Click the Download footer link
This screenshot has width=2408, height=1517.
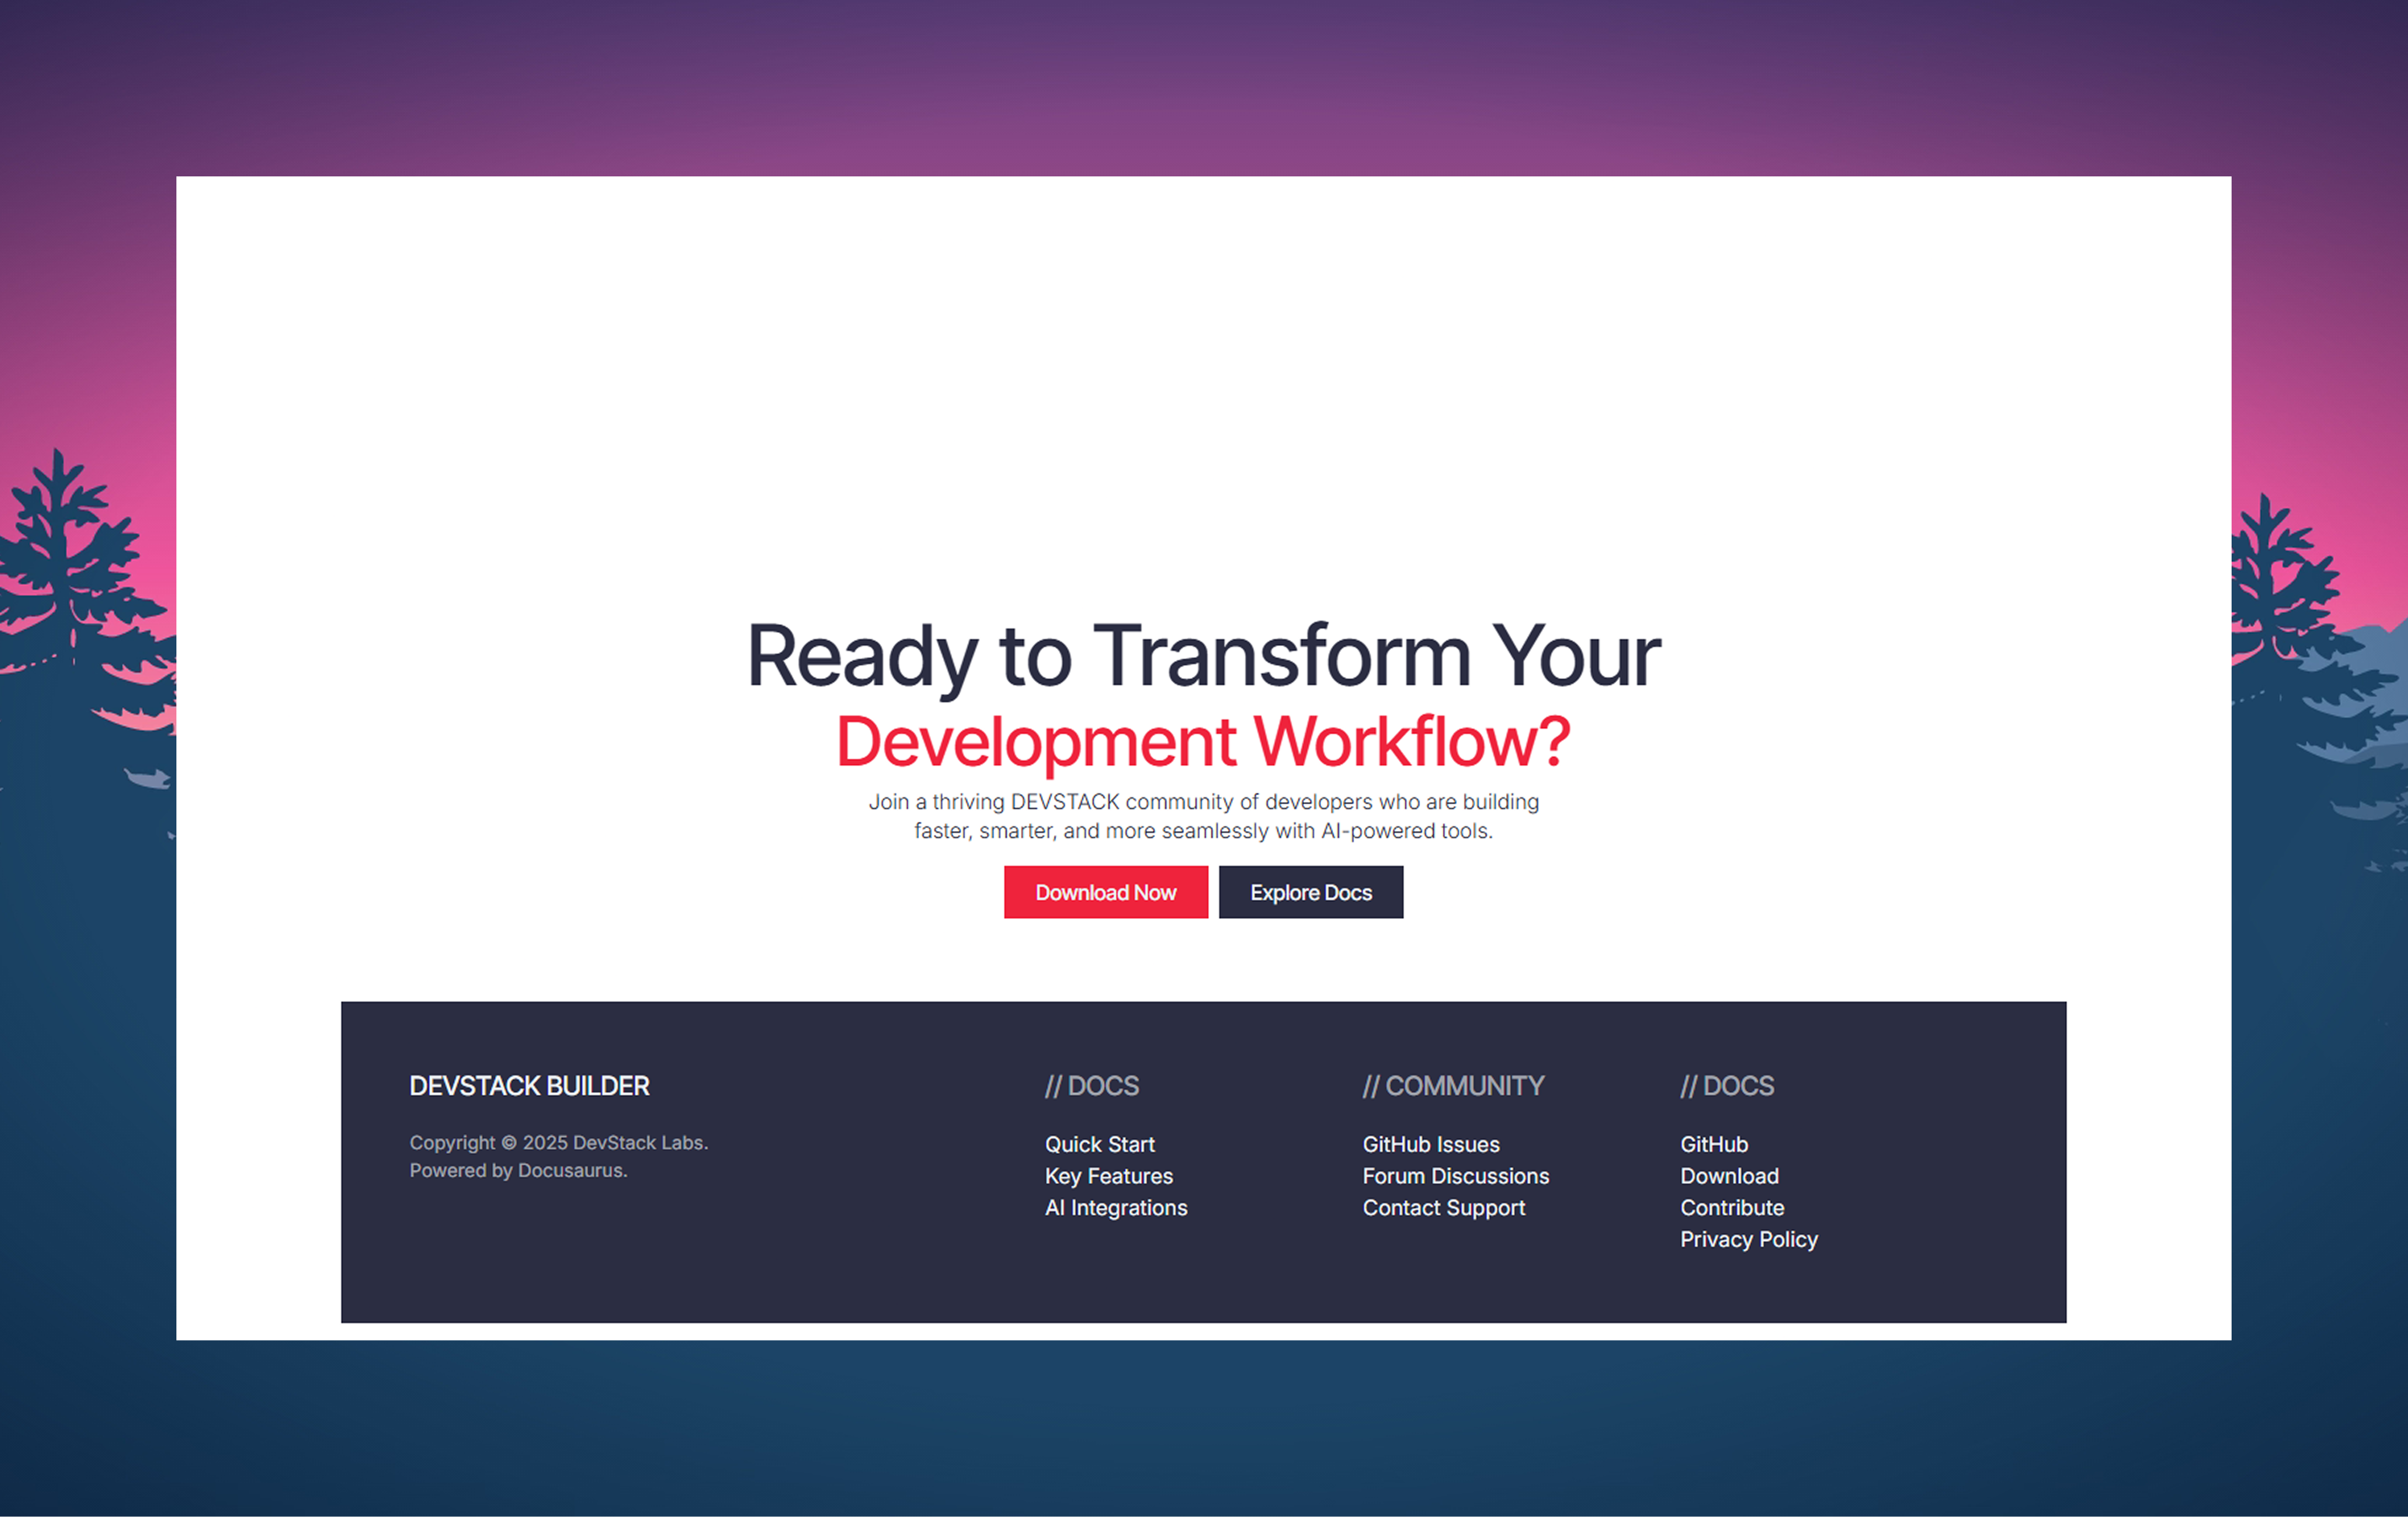[x=1729, y=1176]
